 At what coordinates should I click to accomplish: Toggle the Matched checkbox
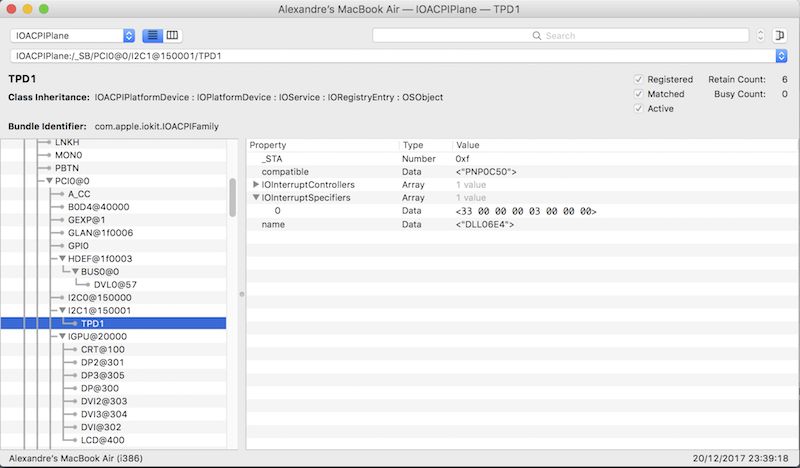coord(638,94)
